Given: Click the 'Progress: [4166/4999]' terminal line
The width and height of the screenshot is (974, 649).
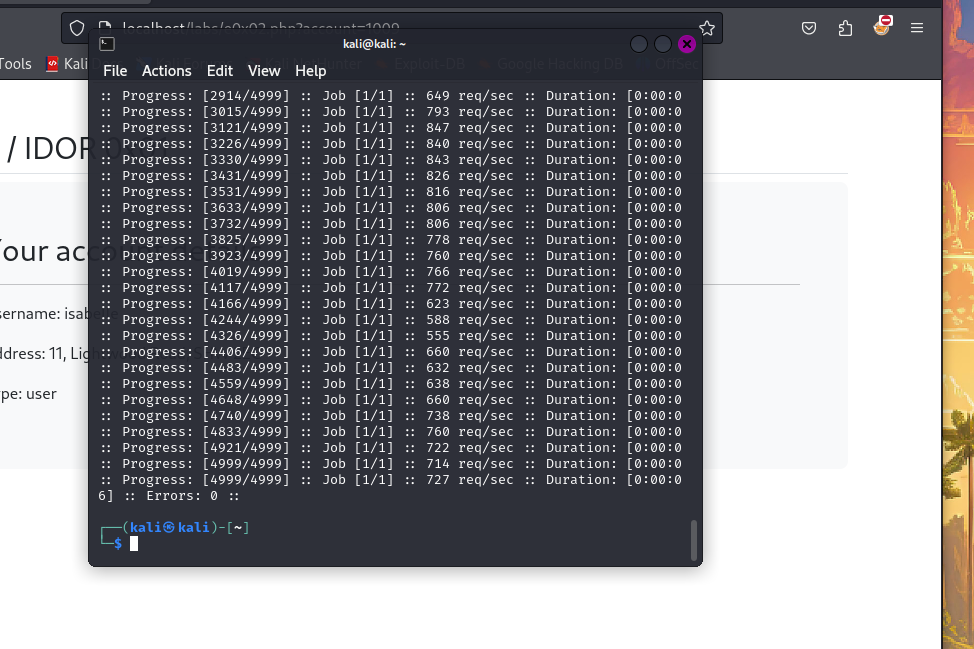Looking at the screenshot, I should pyautogui.click(x=391, y=304).
